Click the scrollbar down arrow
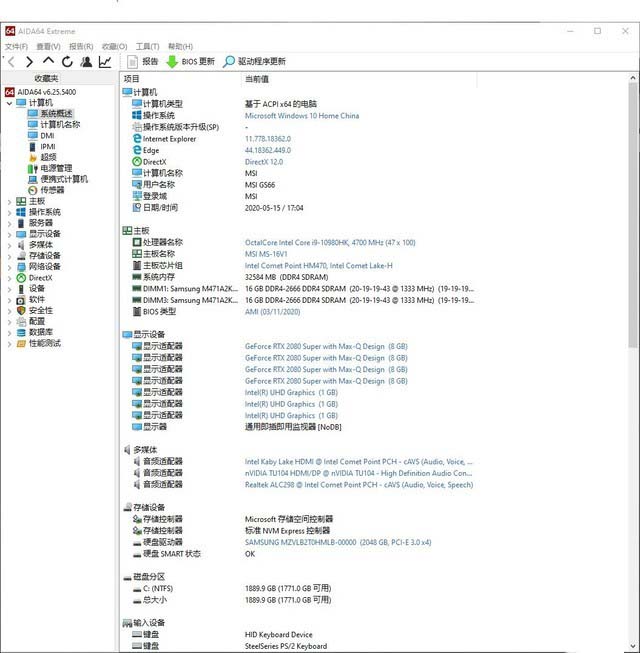Screen dimensions: 640x653 pyautogui.click(x=633, y=646)
